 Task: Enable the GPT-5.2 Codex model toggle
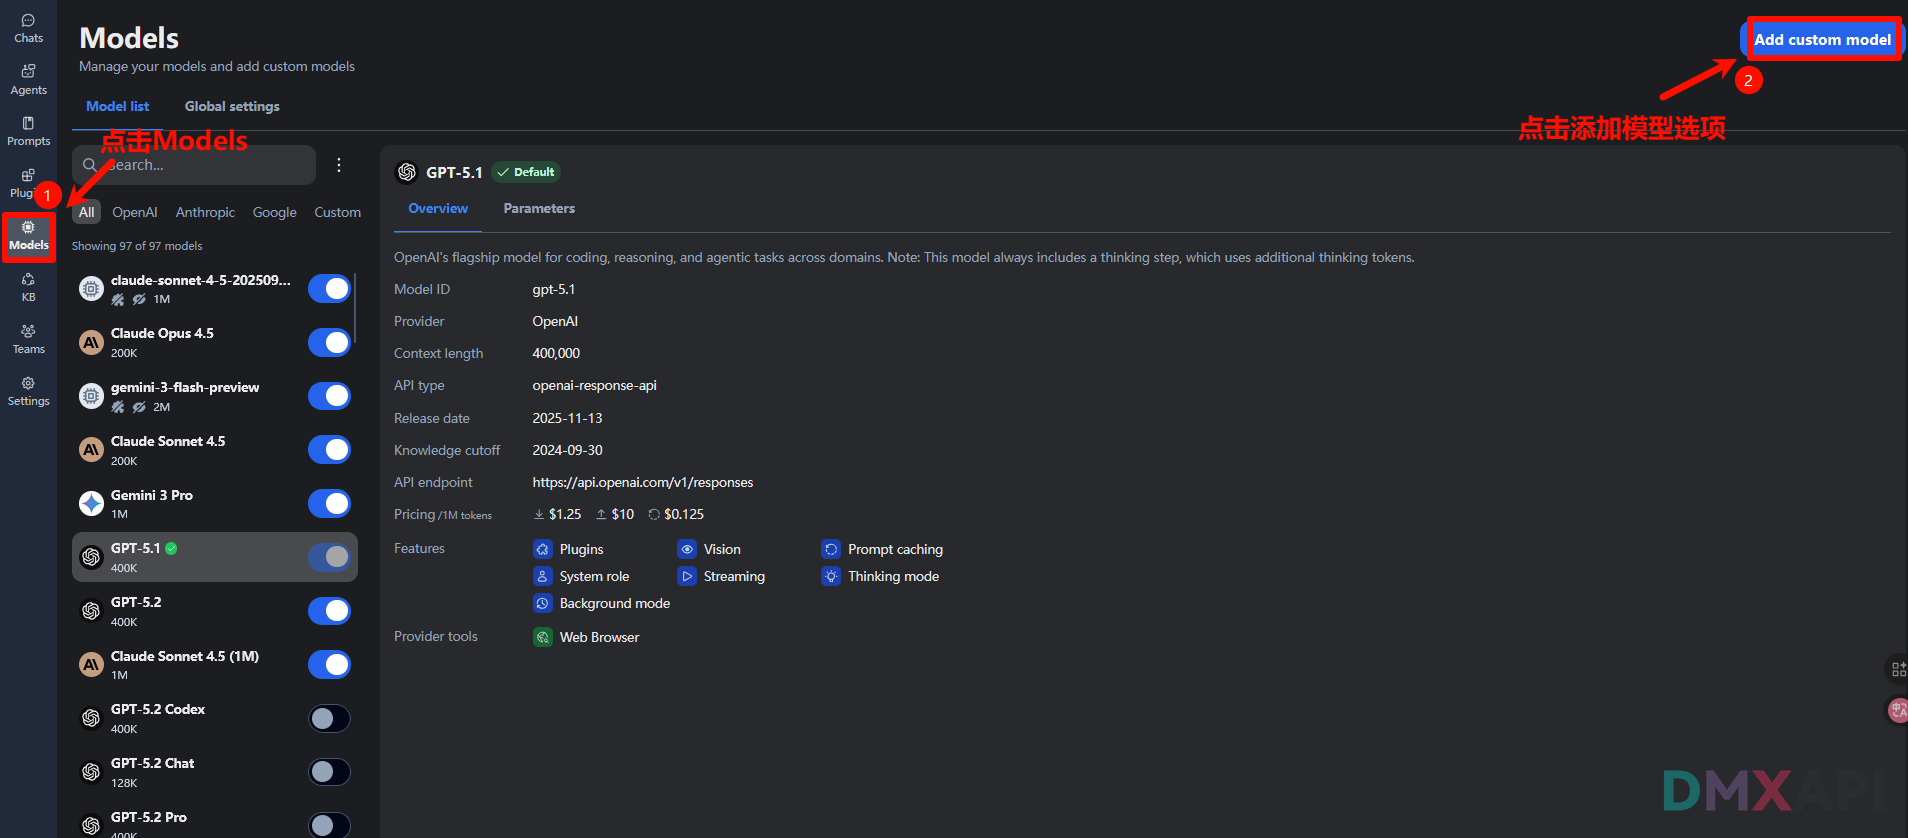pos(329,718)
